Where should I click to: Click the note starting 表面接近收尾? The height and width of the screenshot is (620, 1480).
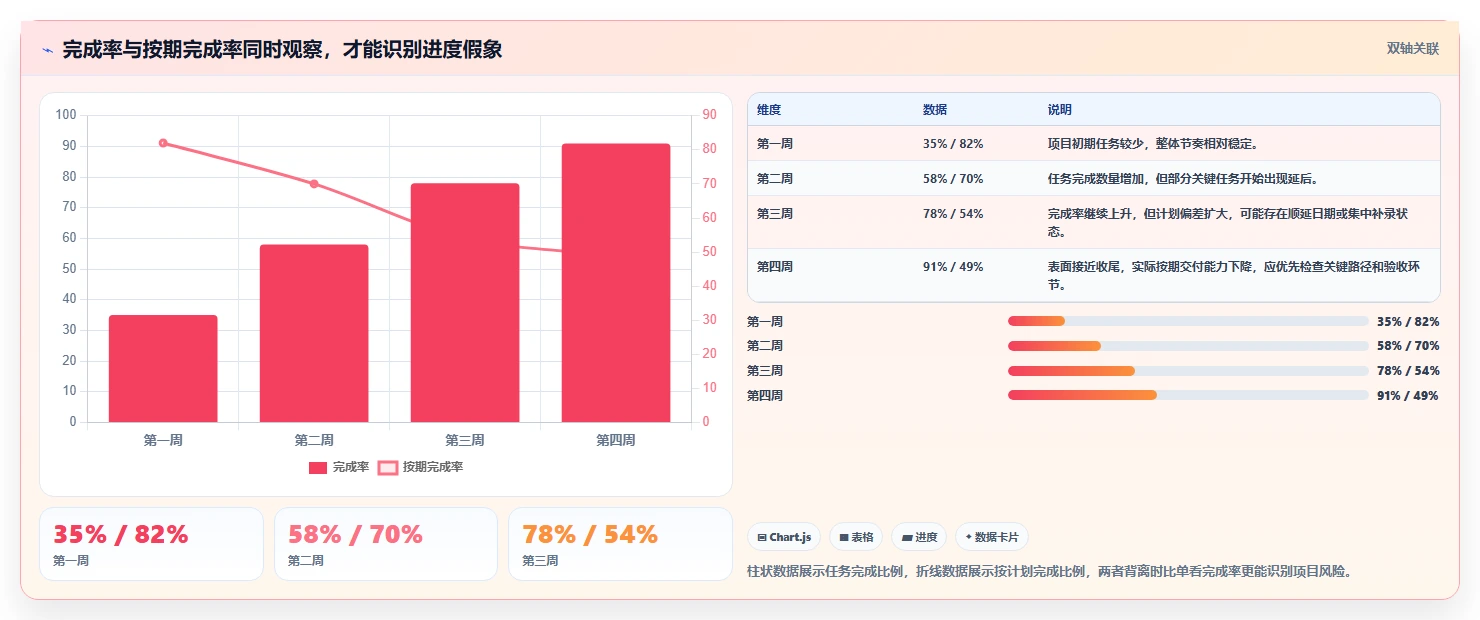pyautogui.click(x=1234, y=275)
